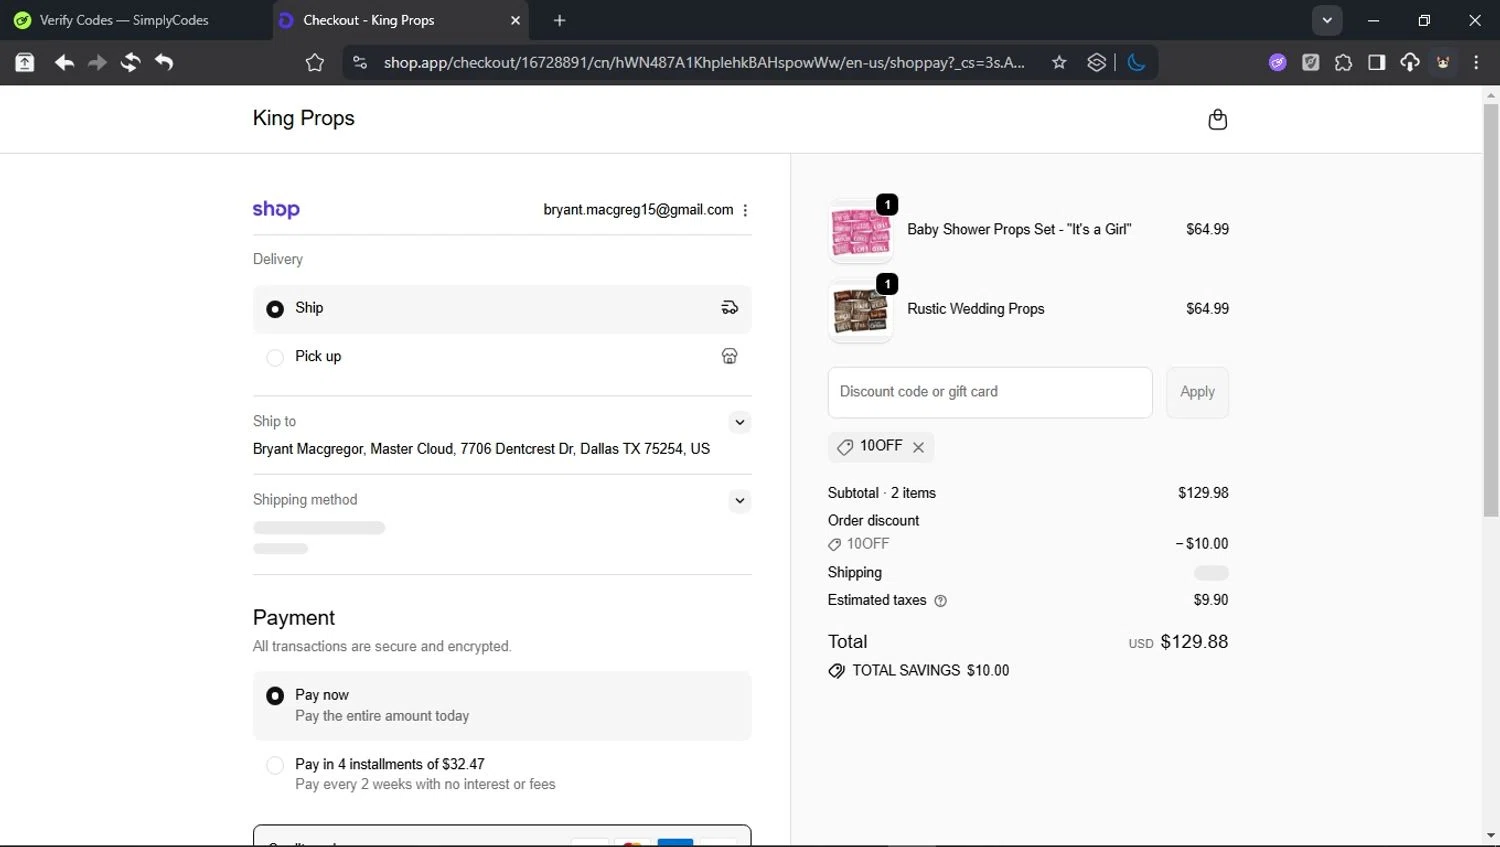The height and width of the screenshot is (847, 1500).
Task: Click the address bar URL text
Action: pos(704,63)
